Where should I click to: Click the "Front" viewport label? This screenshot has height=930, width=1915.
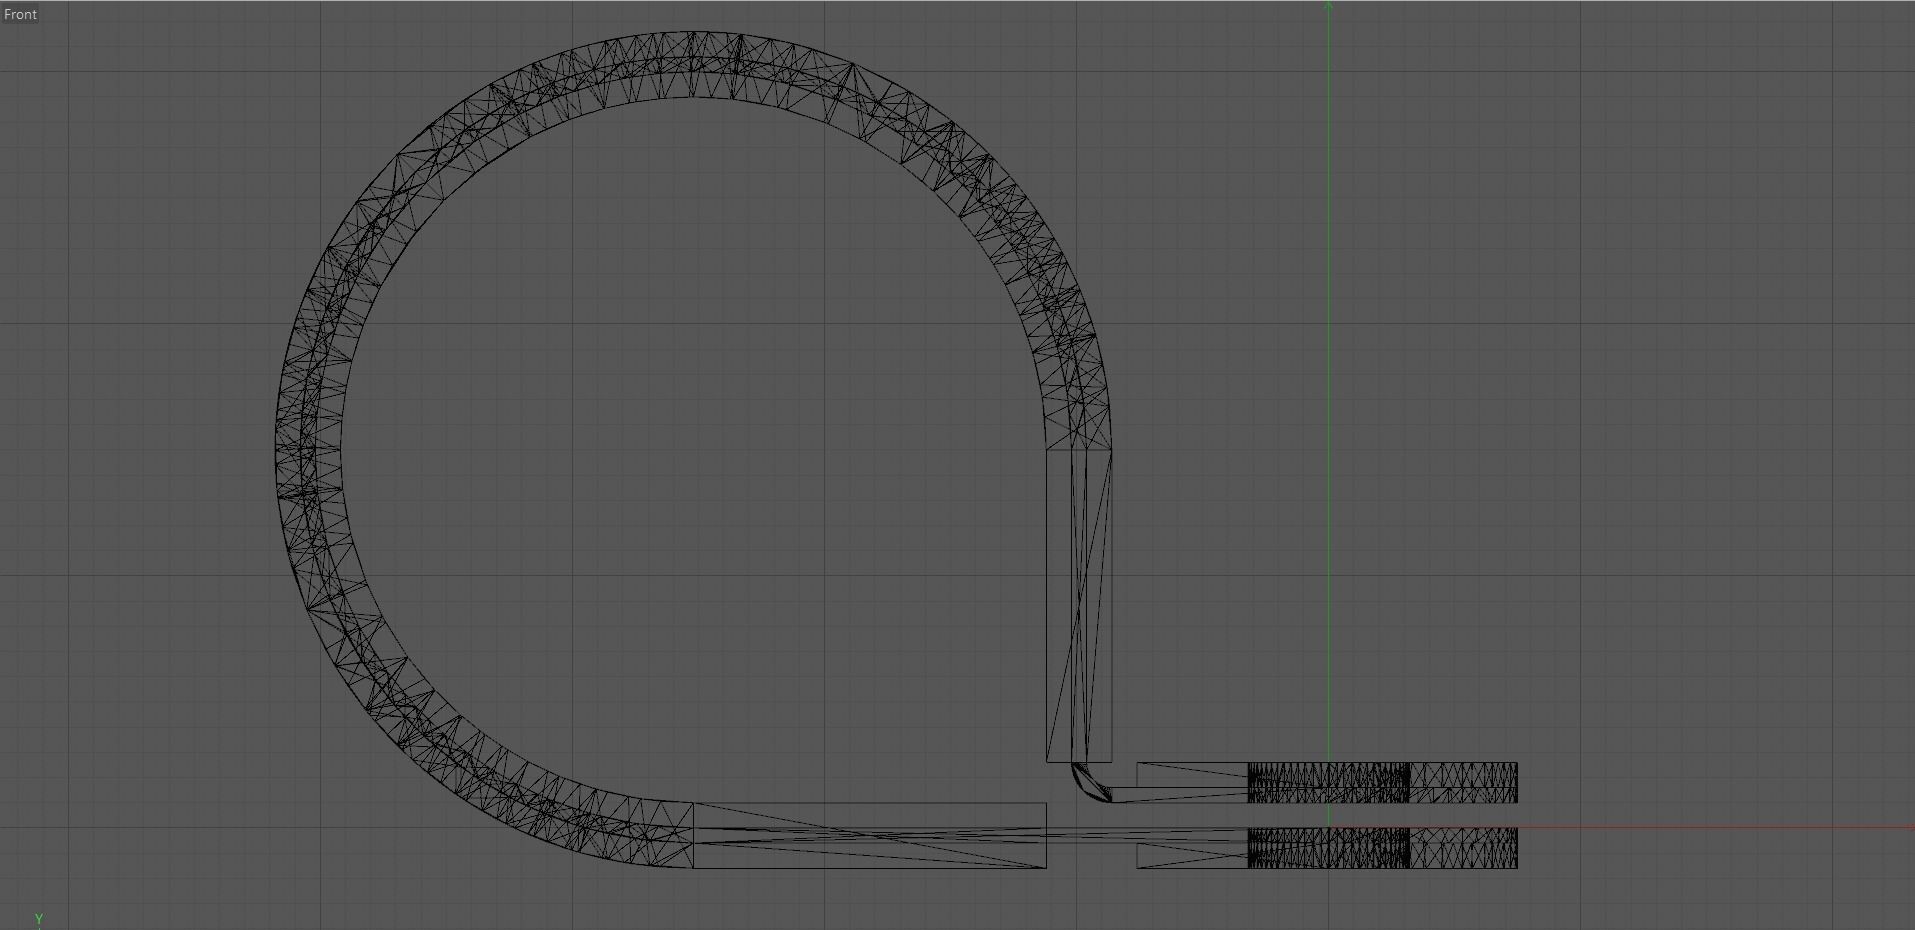click(20, 14)
